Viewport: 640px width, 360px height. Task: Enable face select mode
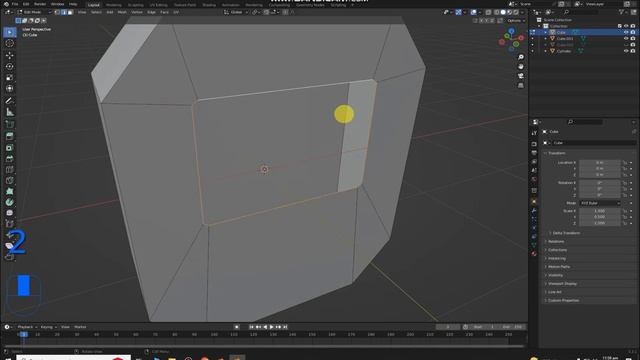pos(70,12)
